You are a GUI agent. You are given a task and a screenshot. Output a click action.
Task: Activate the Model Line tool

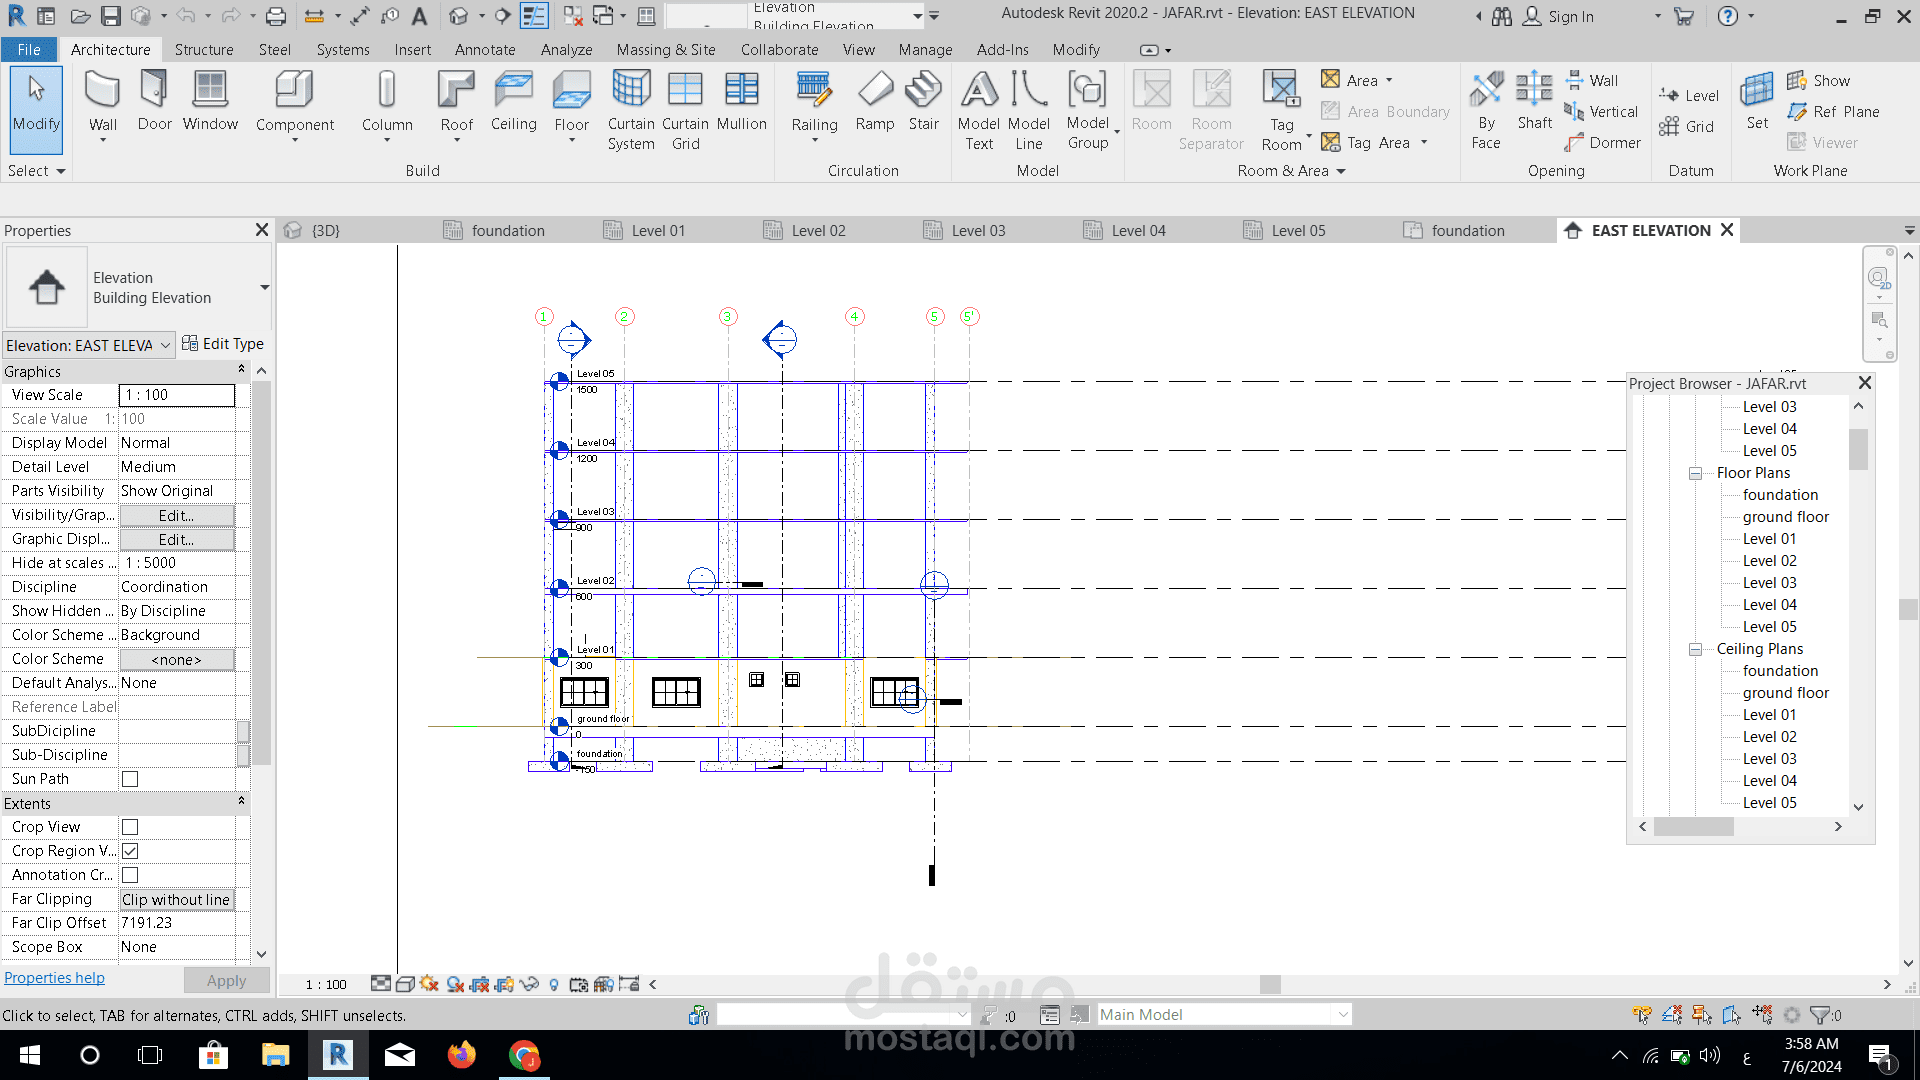click(x=1029, y=110)
